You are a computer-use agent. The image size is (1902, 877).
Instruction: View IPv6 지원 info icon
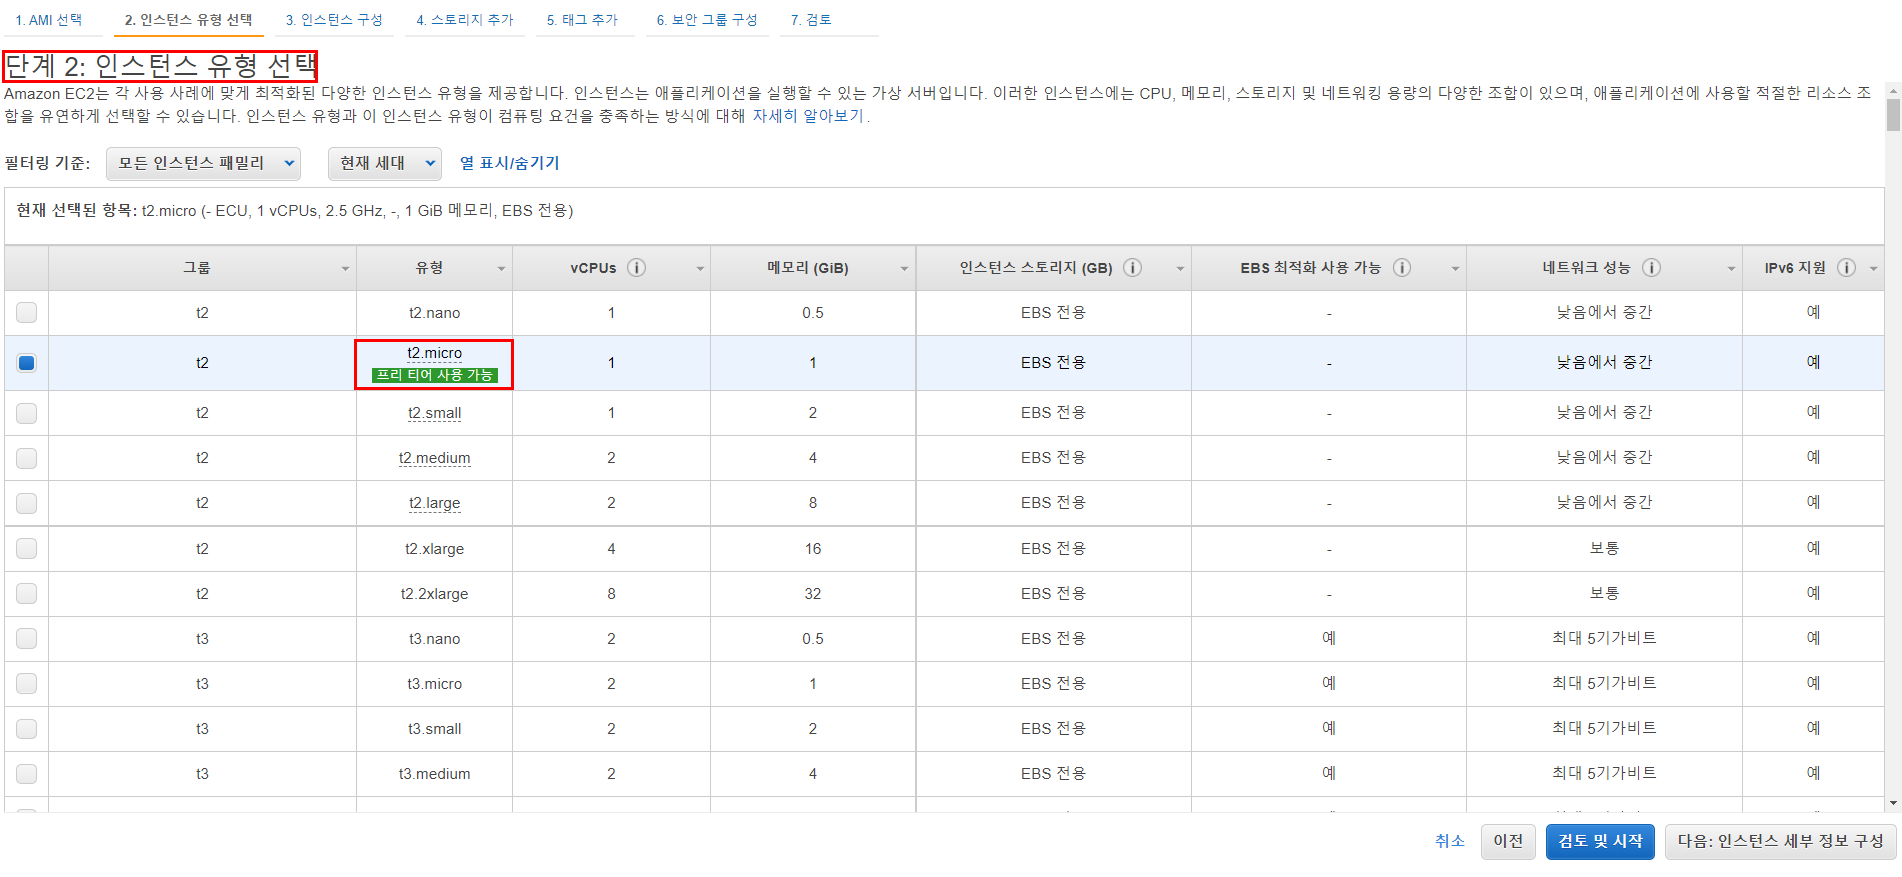pos(1846,268)
